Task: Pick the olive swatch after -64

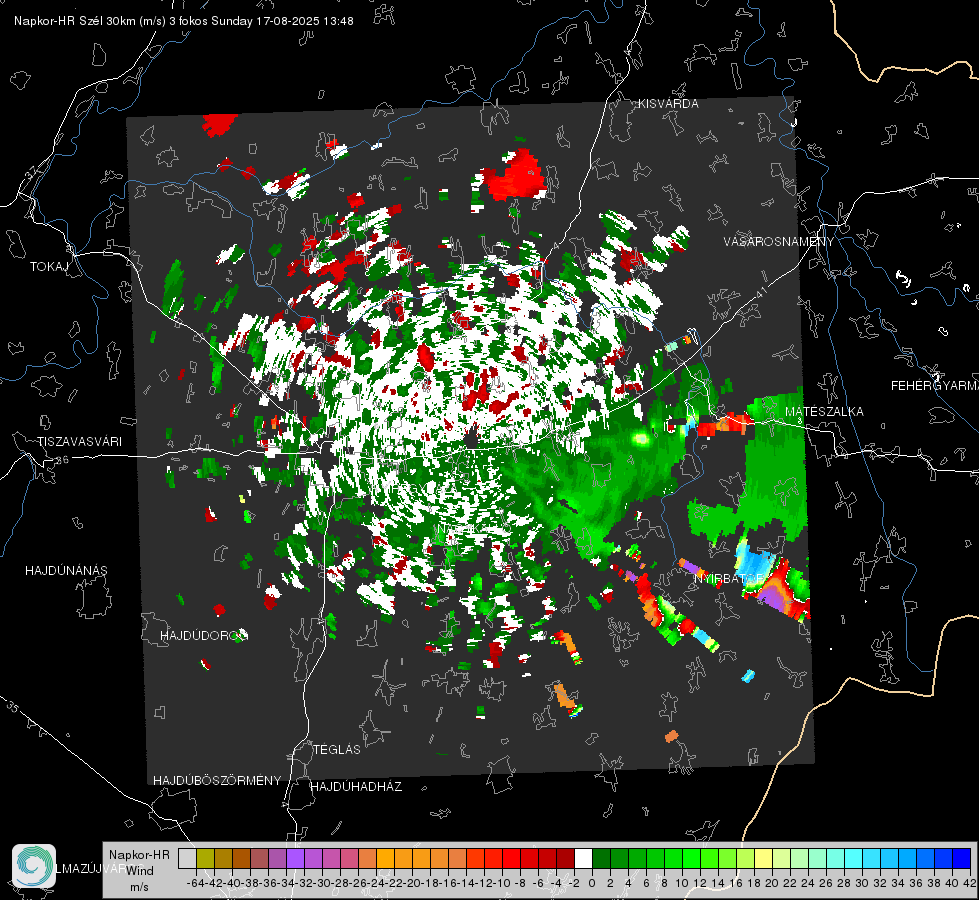Action: [x=205, y=858]
